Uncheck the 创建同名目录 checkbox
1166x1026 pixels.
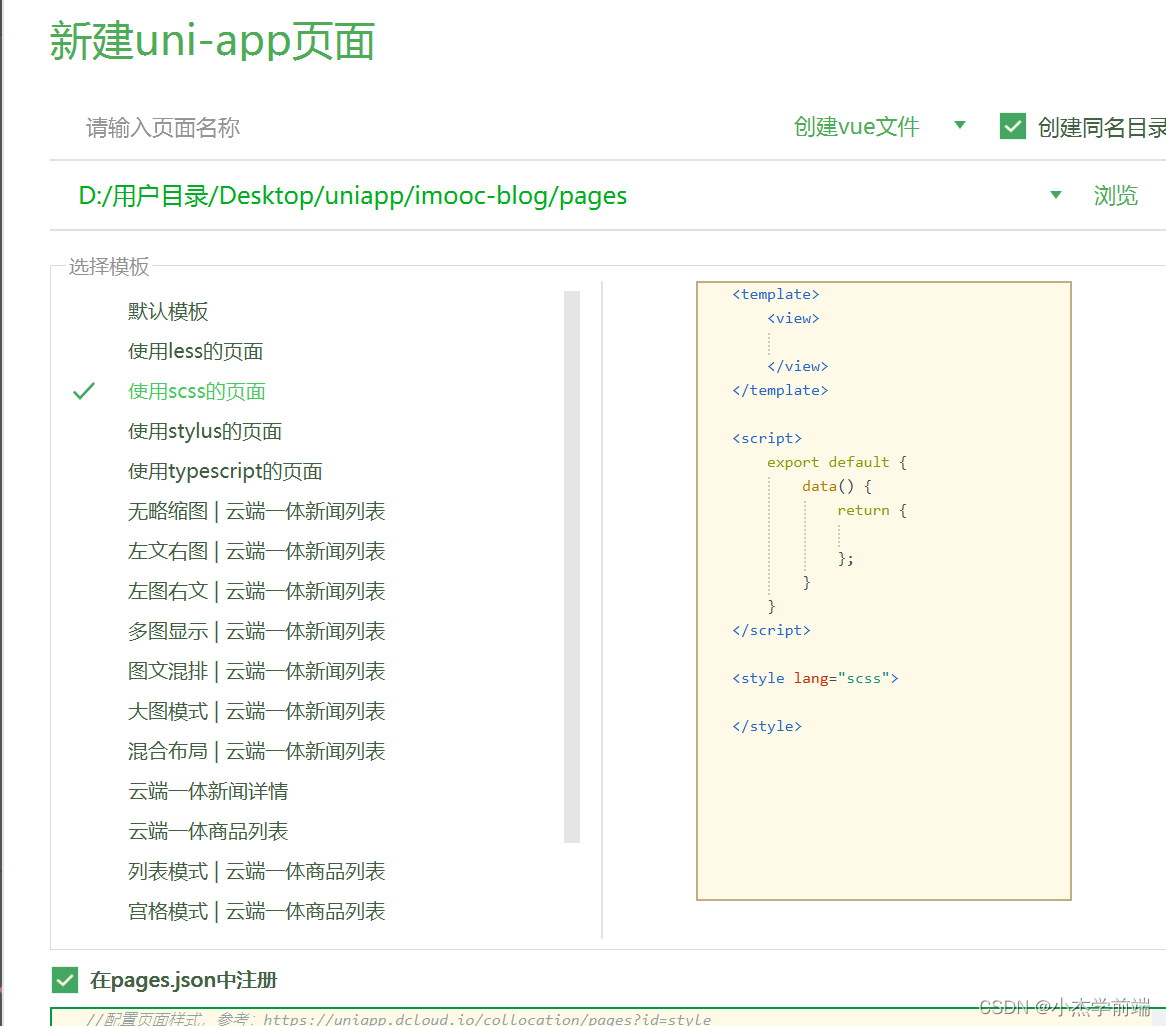[1013, 126]
